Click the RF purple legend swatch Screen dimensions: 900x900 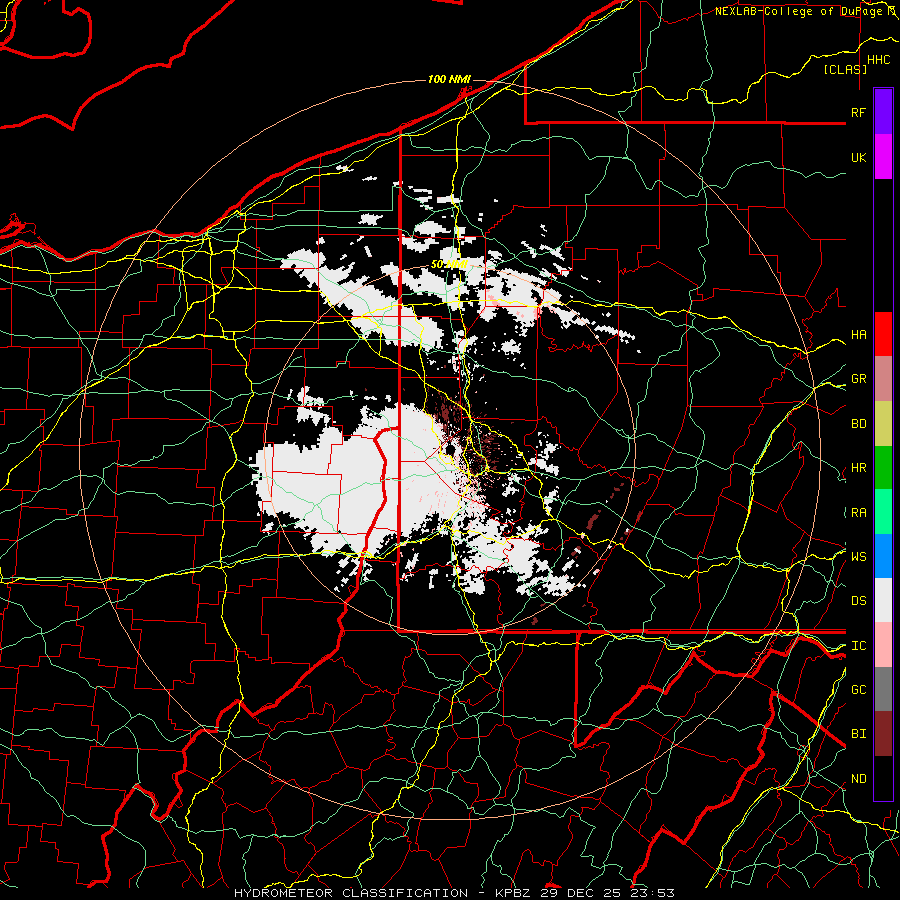[x=883, y=112]
